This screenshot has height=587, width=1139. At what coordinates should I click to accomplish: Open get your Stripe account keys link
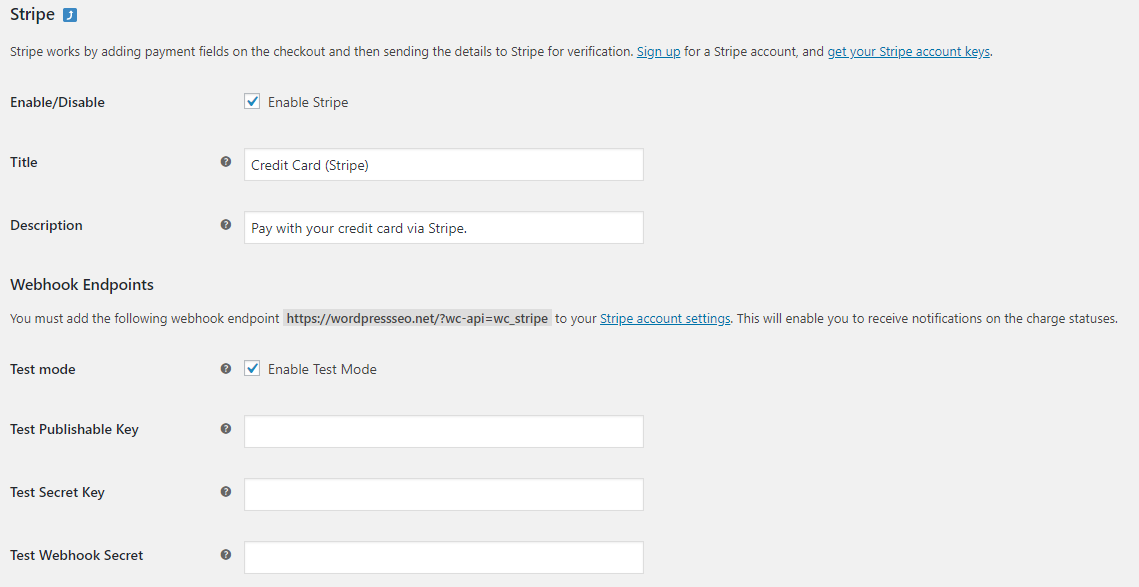pos(909,52)
